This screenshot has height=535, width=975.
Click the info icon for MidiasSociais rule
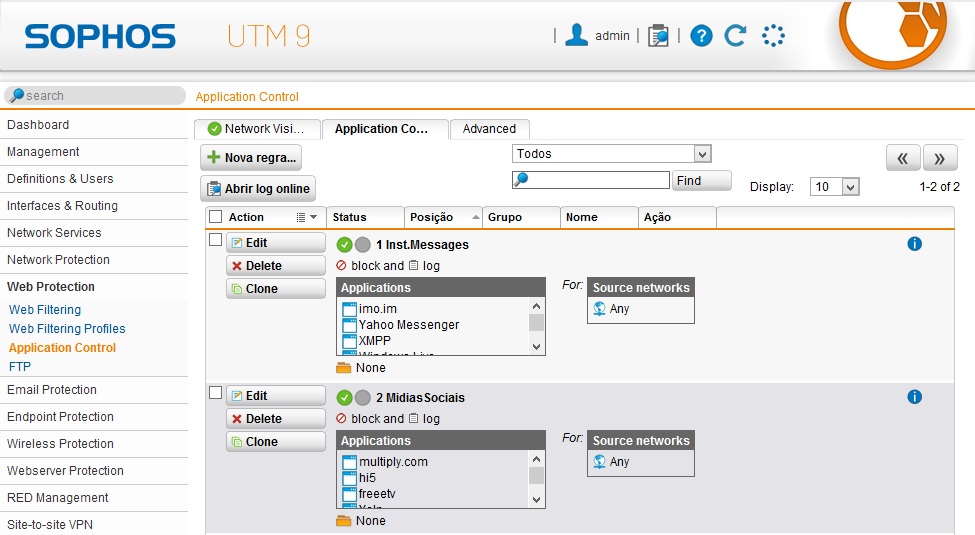(x=914, y=397)
